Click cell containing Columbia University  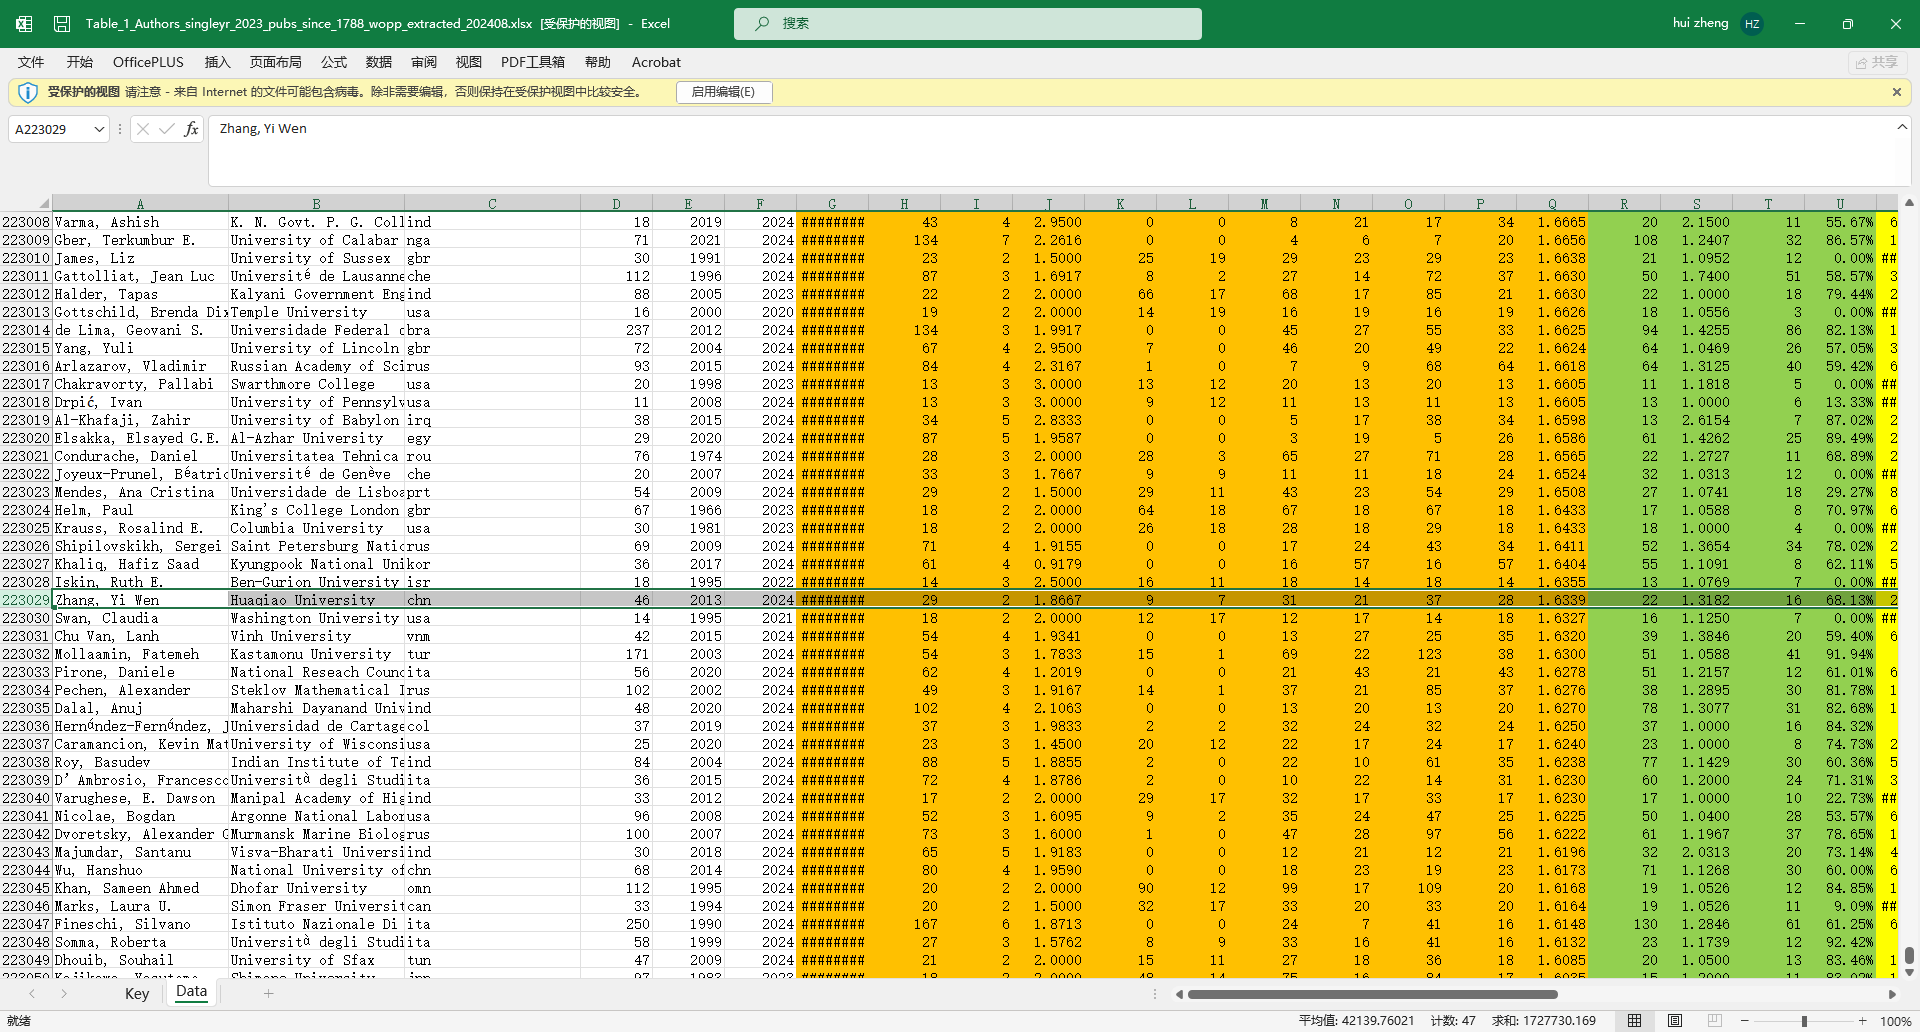click(x=317, y=528)
